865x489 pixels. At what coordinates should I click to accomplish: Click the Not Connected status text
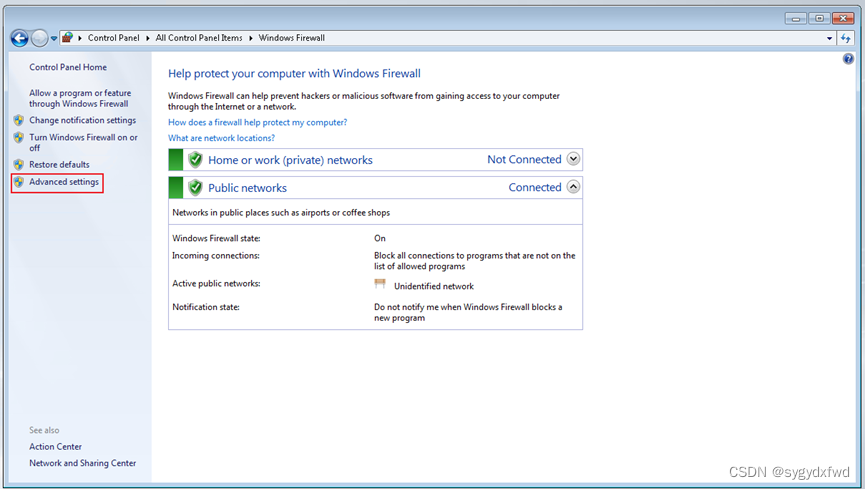[x=524, y=160]
